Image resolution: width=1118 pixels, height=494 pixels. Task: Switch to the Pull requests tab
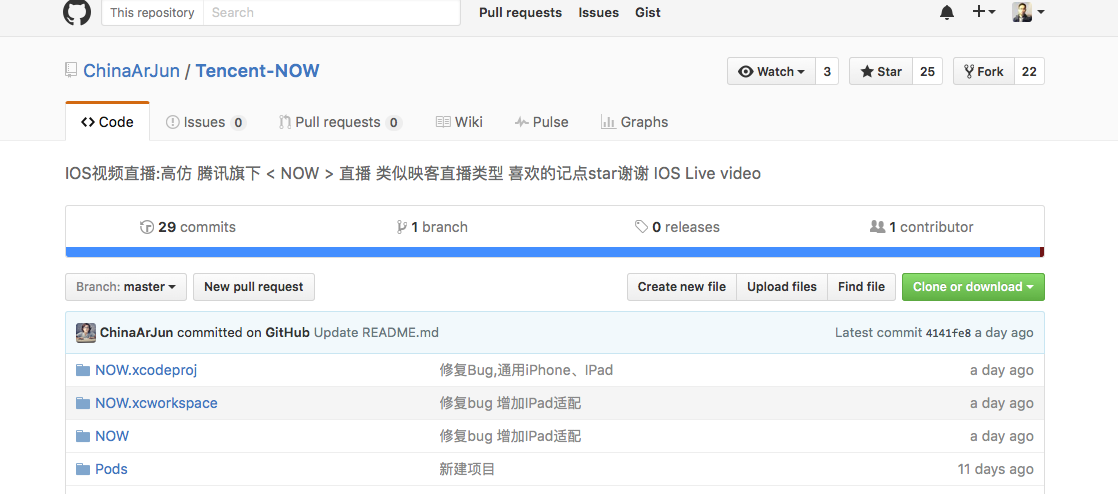340,122
